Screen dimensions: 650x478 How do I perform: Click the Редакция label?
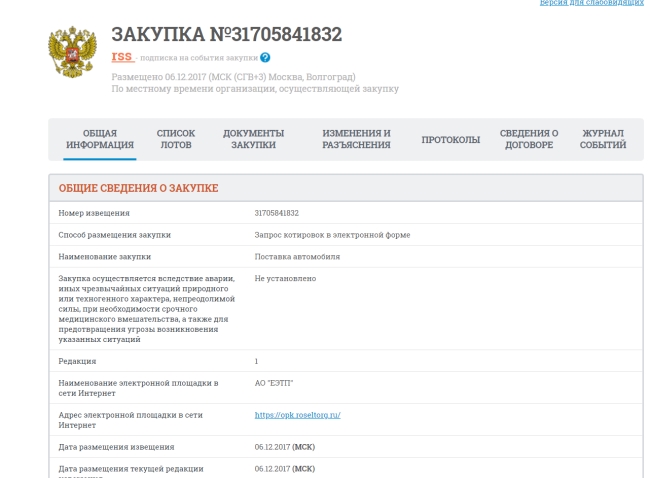point(77,362)
